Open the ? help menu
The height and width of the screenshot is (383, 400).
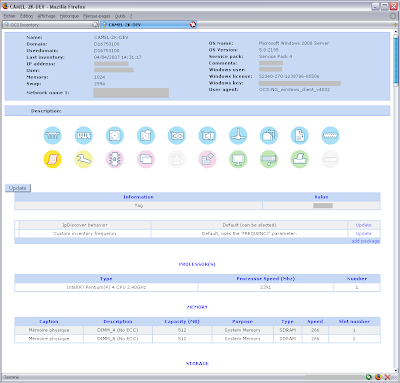coord(131,16)
